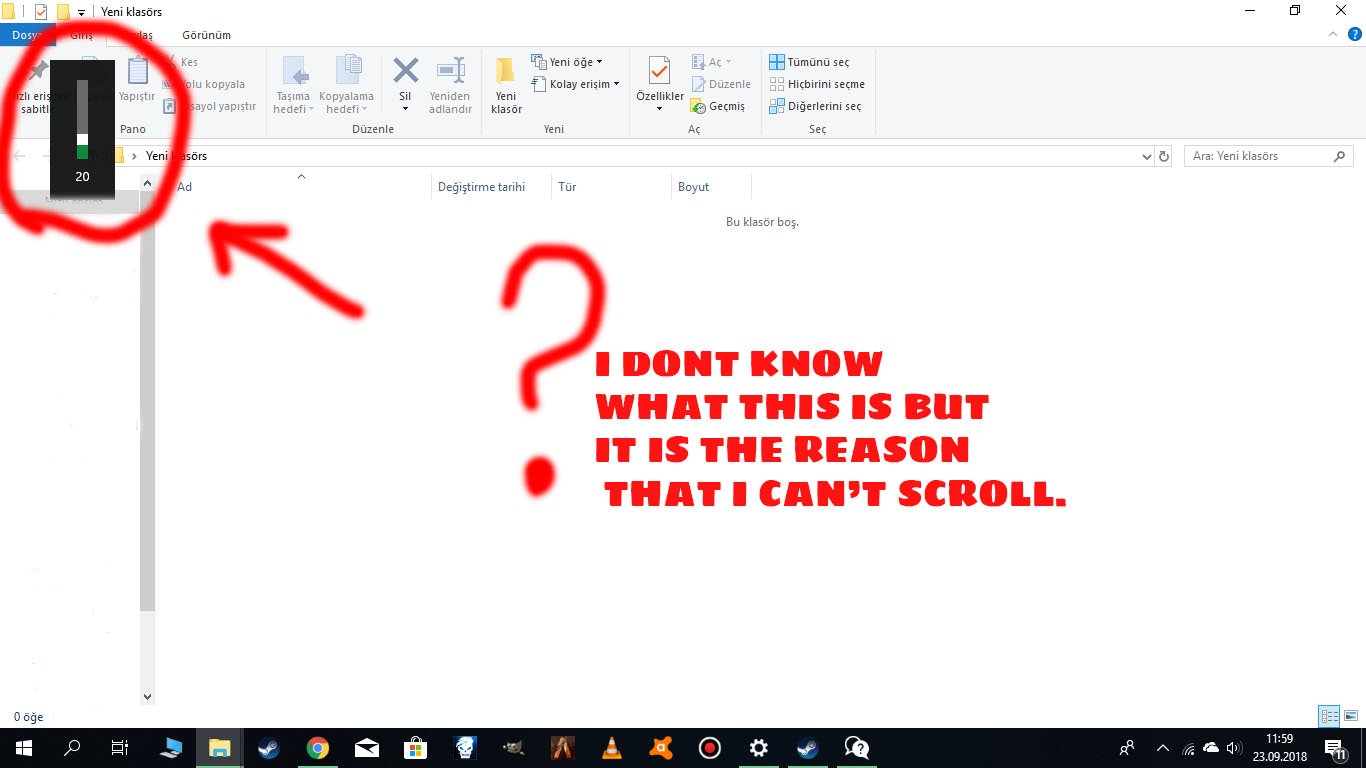Click the Yeni klasörs breadcrumb in address bar

tap(177, 156)
